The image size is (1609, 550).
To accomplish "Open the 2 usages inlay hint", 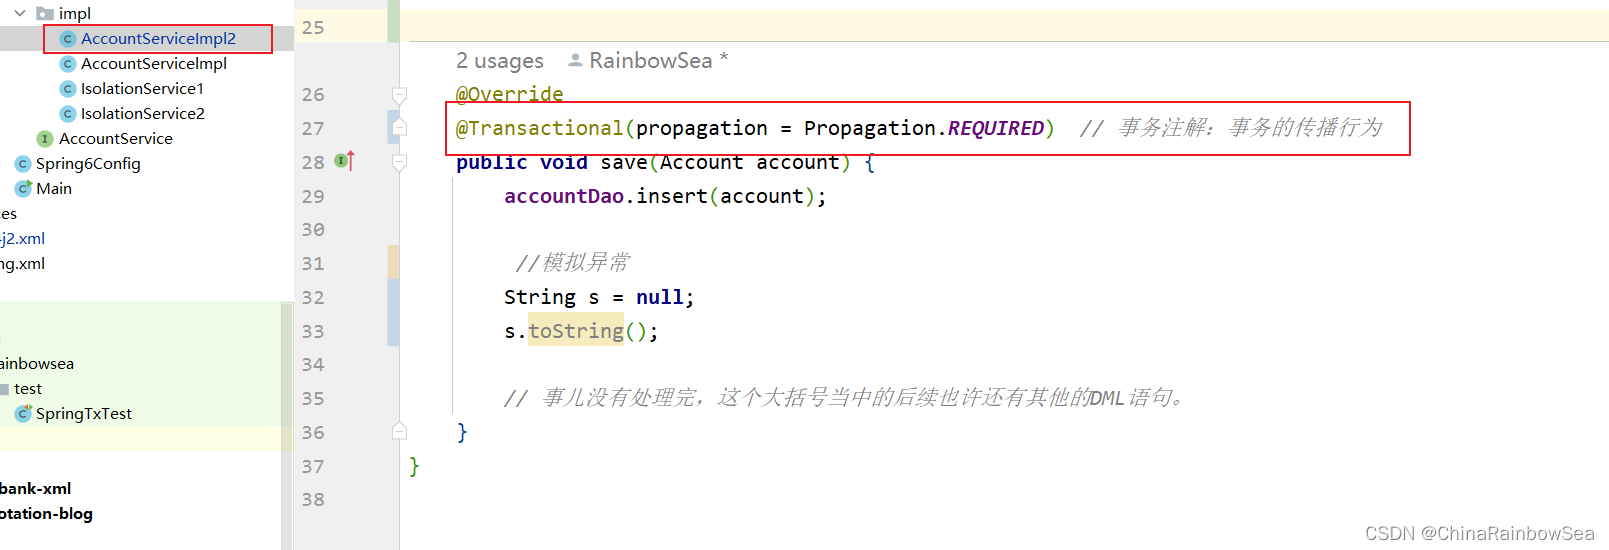I will coord(500,60).
